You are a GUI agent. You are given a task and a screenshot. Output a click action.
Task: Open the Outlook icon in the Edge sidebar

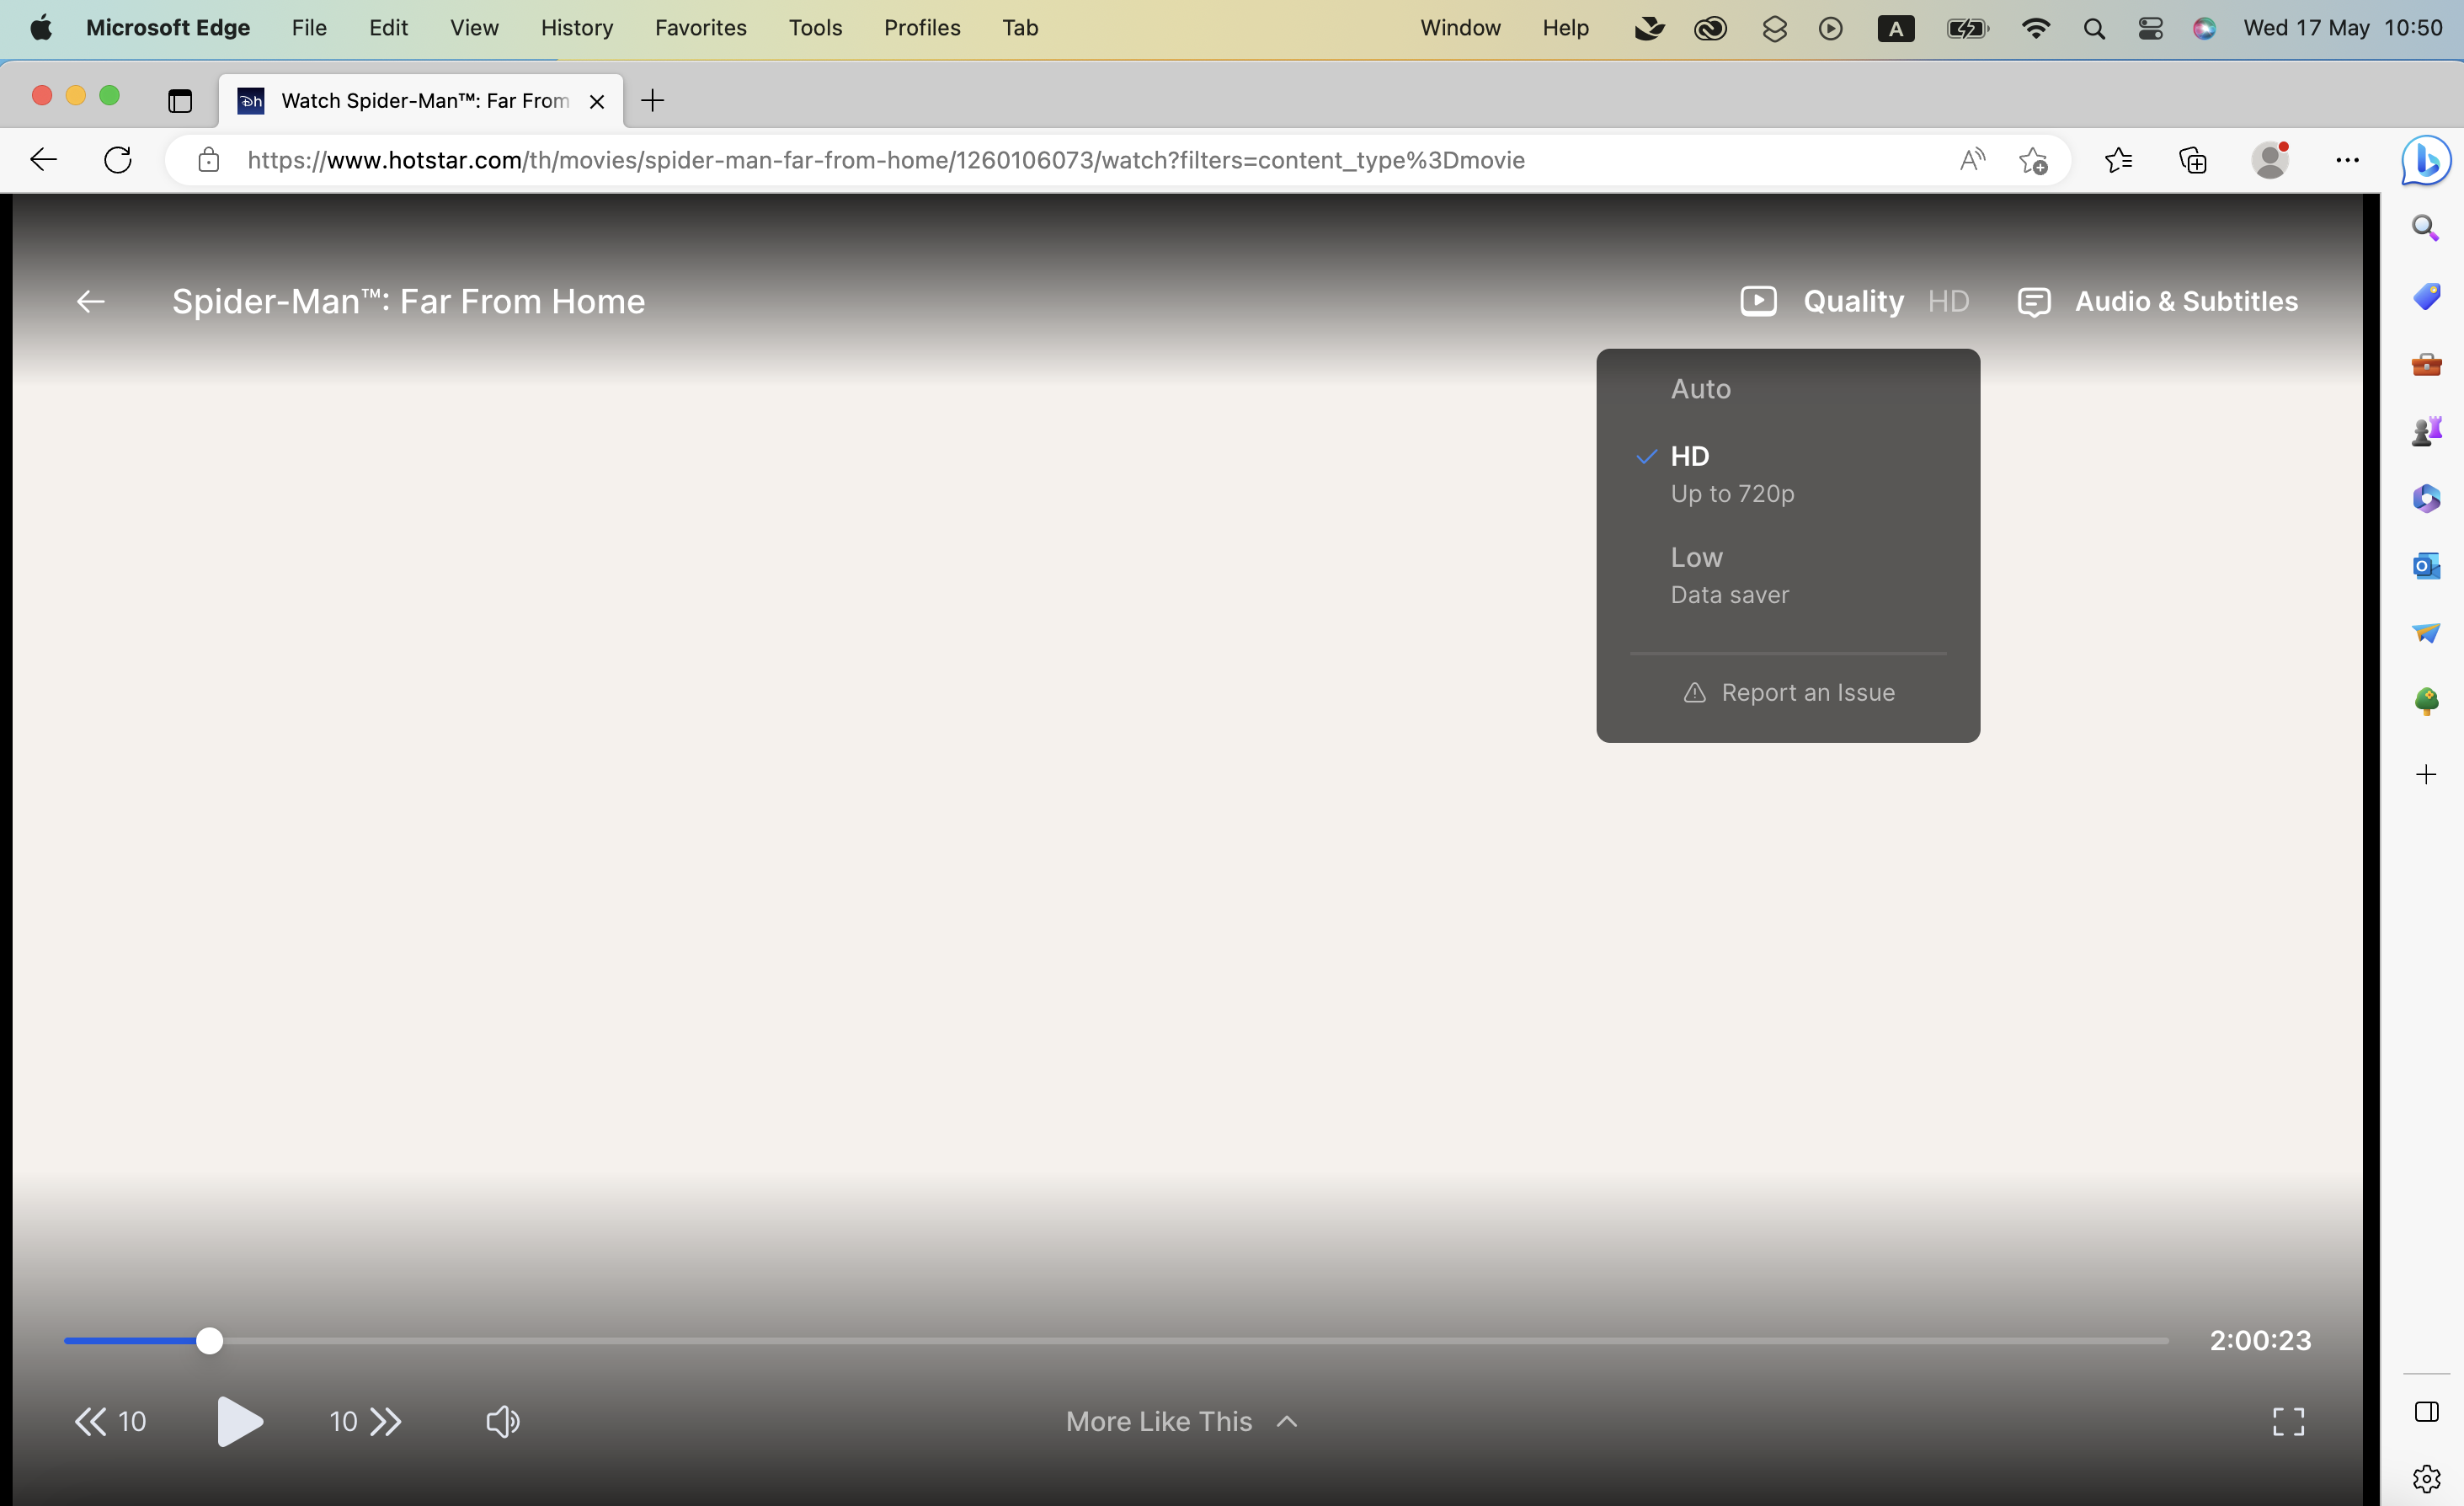pos(2425,566)
